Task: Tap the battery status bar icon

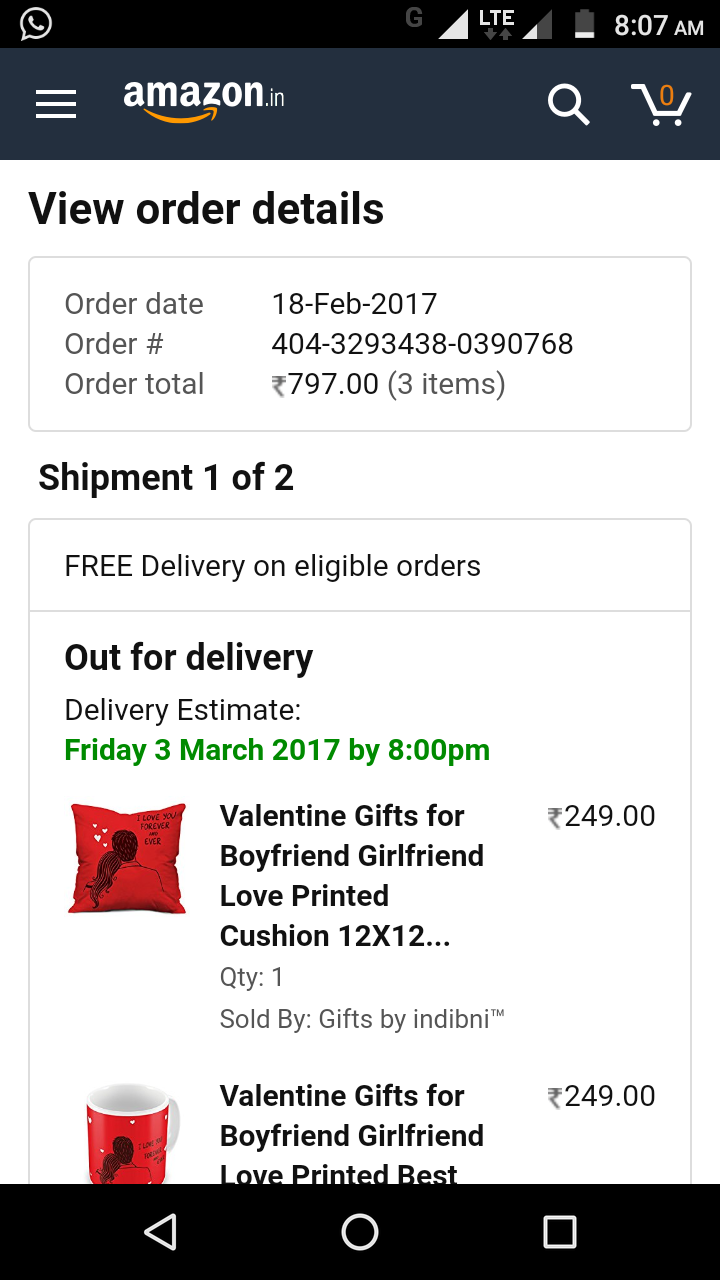Action: pos(585,24)
